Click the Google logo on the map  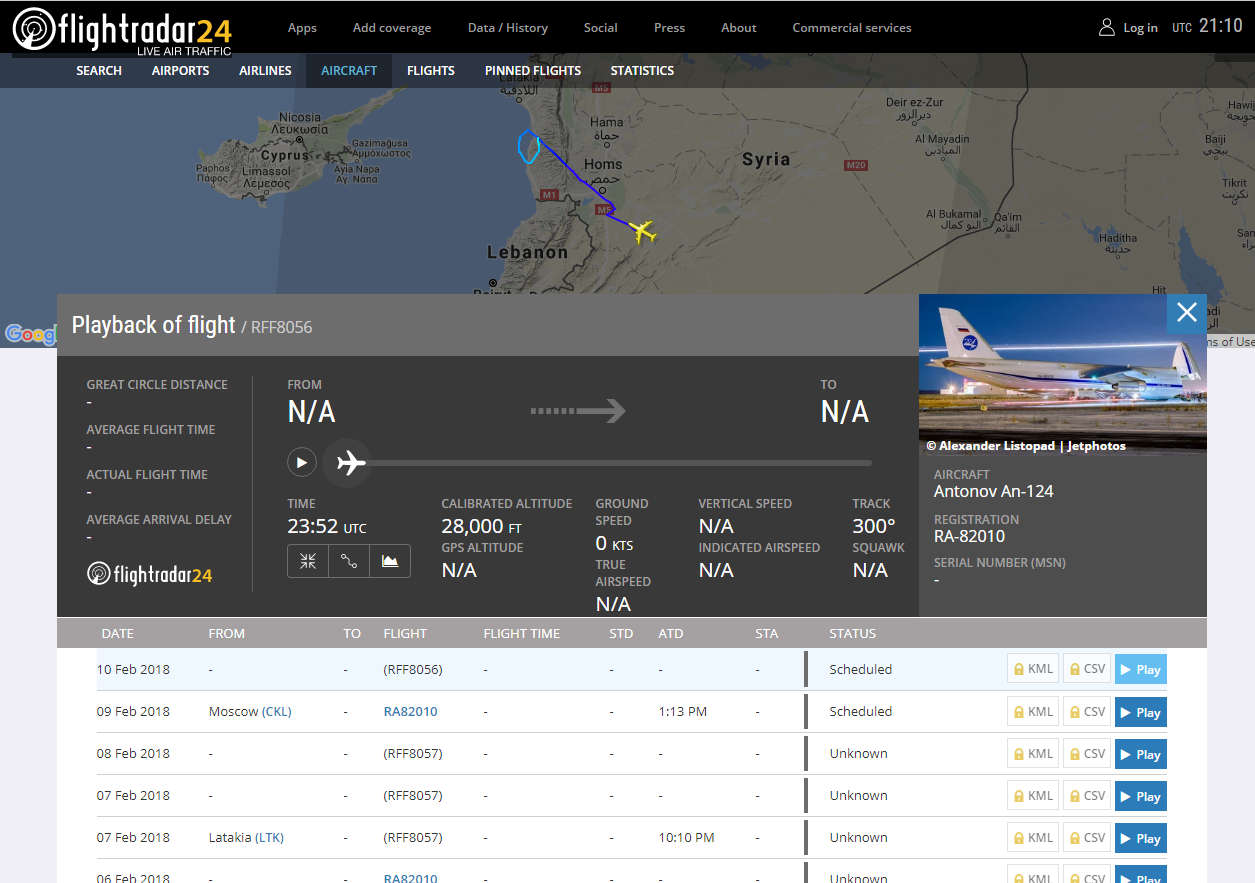[30, 334]
